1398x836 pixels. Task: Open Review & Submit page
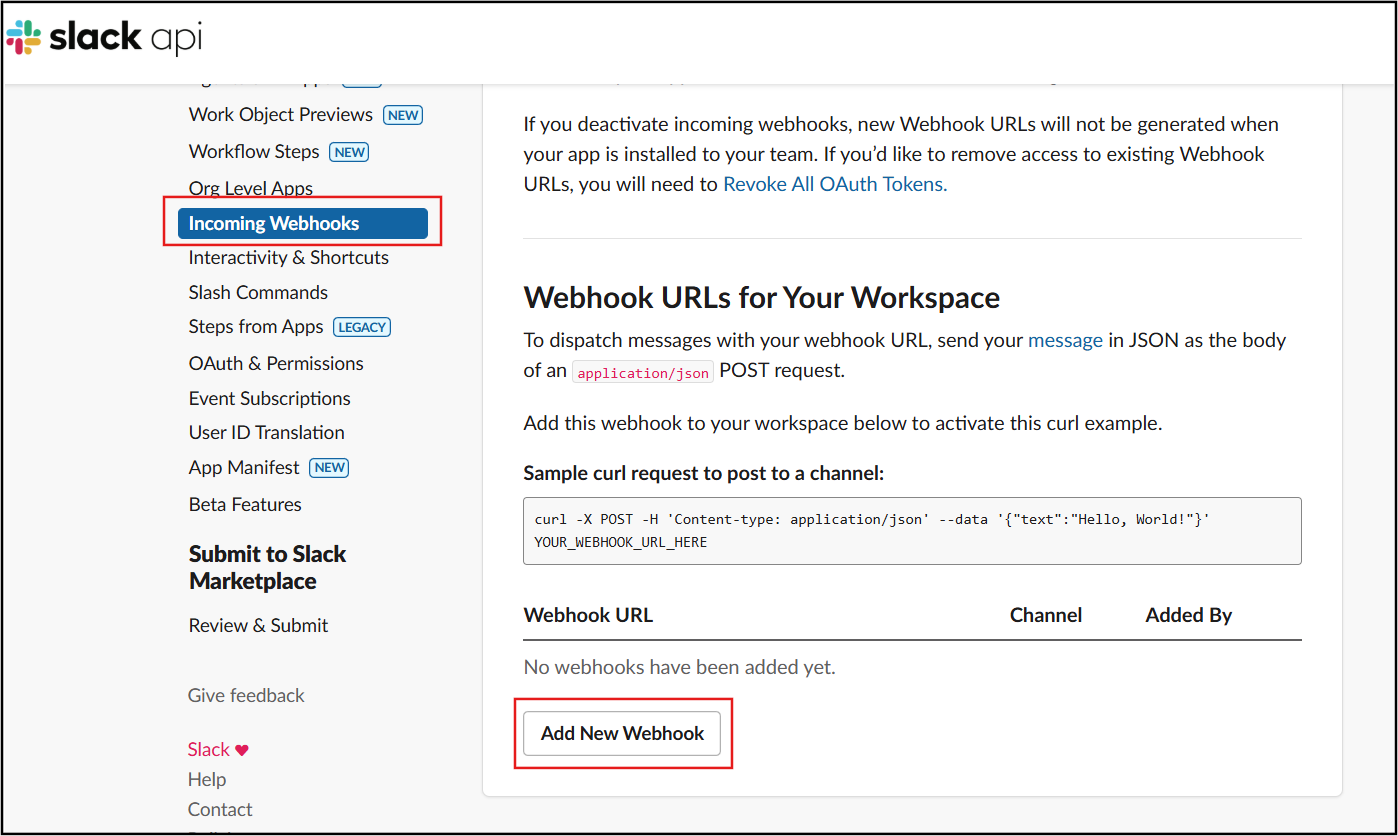point(258,626)
